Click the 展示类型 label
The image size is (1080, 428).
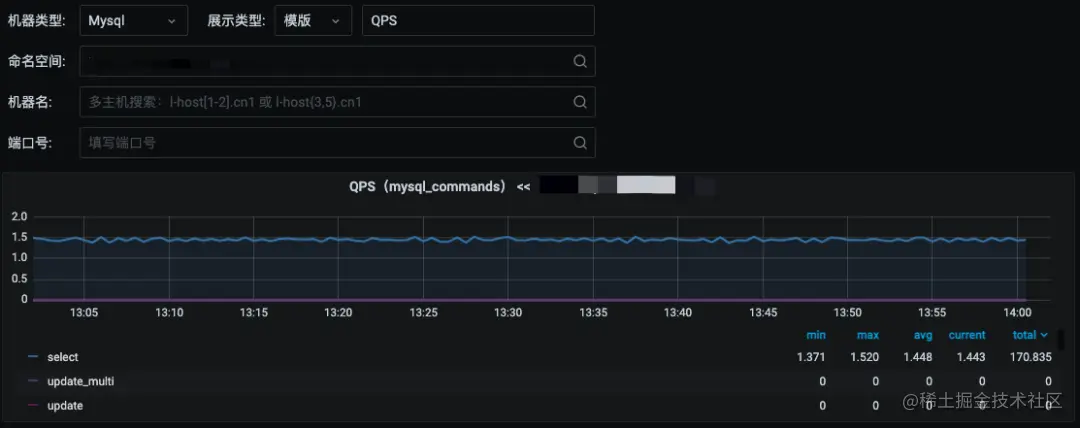[x=236, y=21]
